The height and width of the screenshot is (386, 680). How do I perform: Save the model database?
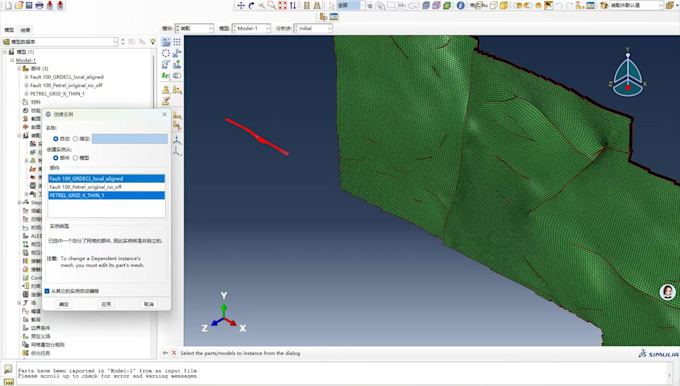point(29,6)
